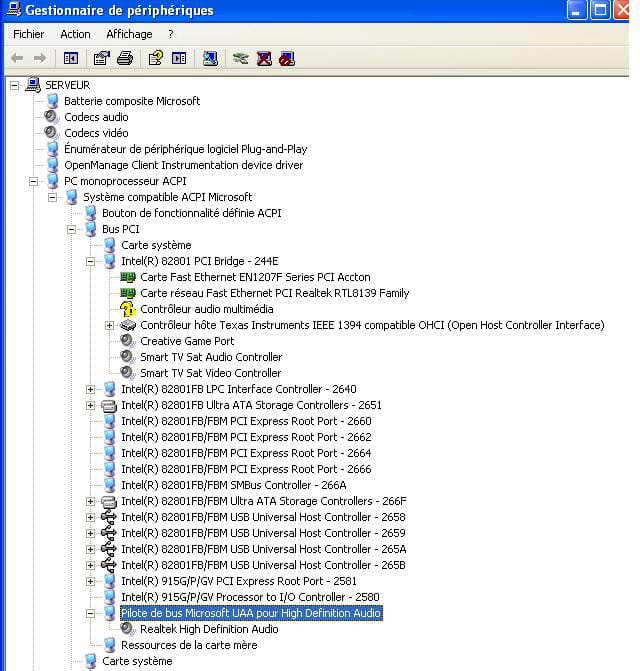Click the network card icon of Accton EN1207F
This screenshot has width=640, height=671.
[127, 277]
